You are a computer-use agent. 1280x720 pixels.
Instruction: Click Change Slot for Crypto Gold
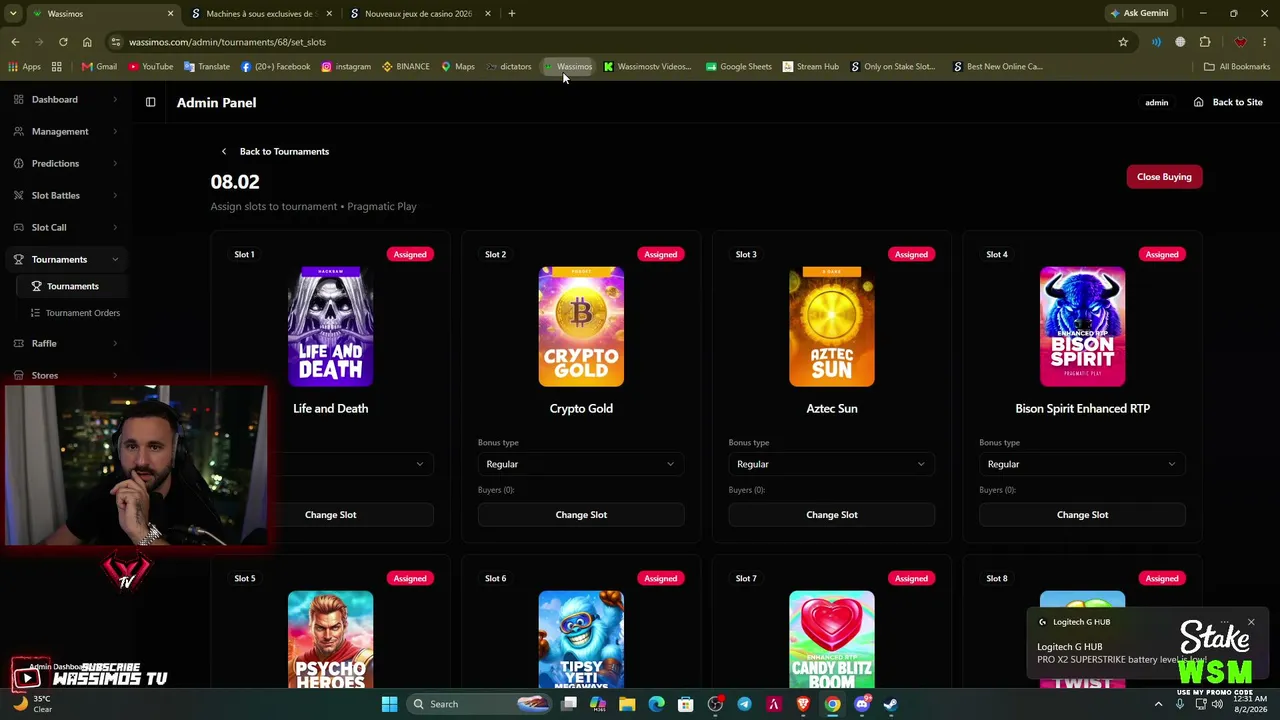tap(581, 515)
